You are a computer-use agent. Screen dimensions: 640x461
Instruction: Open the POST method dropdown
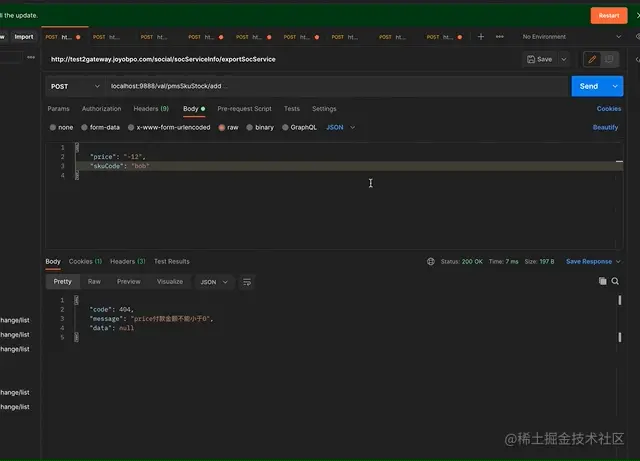(75, 87)
